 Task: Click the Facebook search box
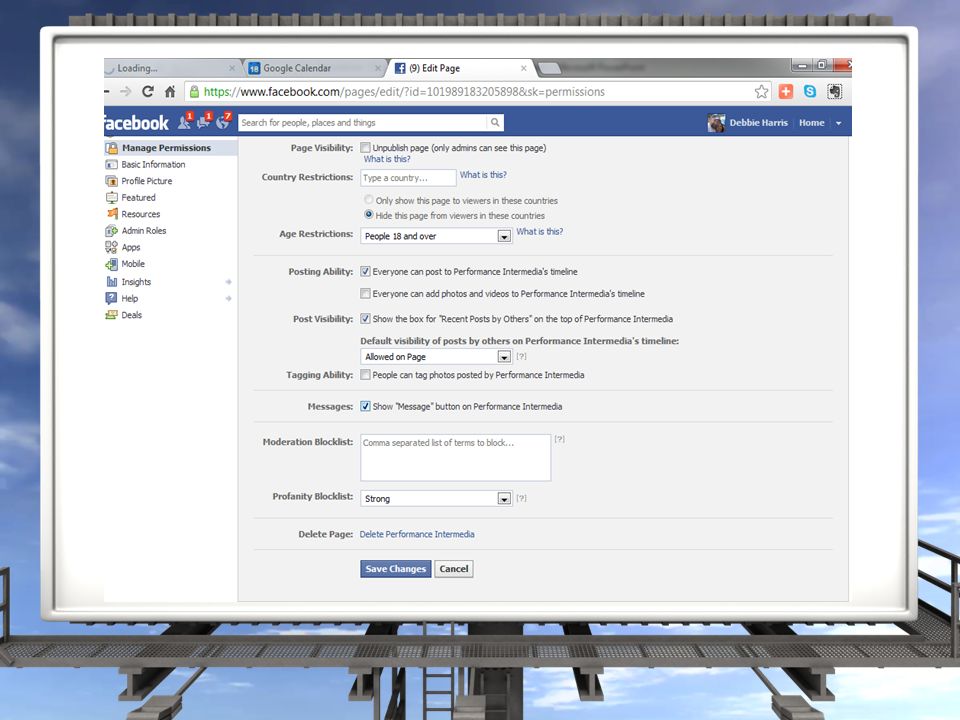364,122
